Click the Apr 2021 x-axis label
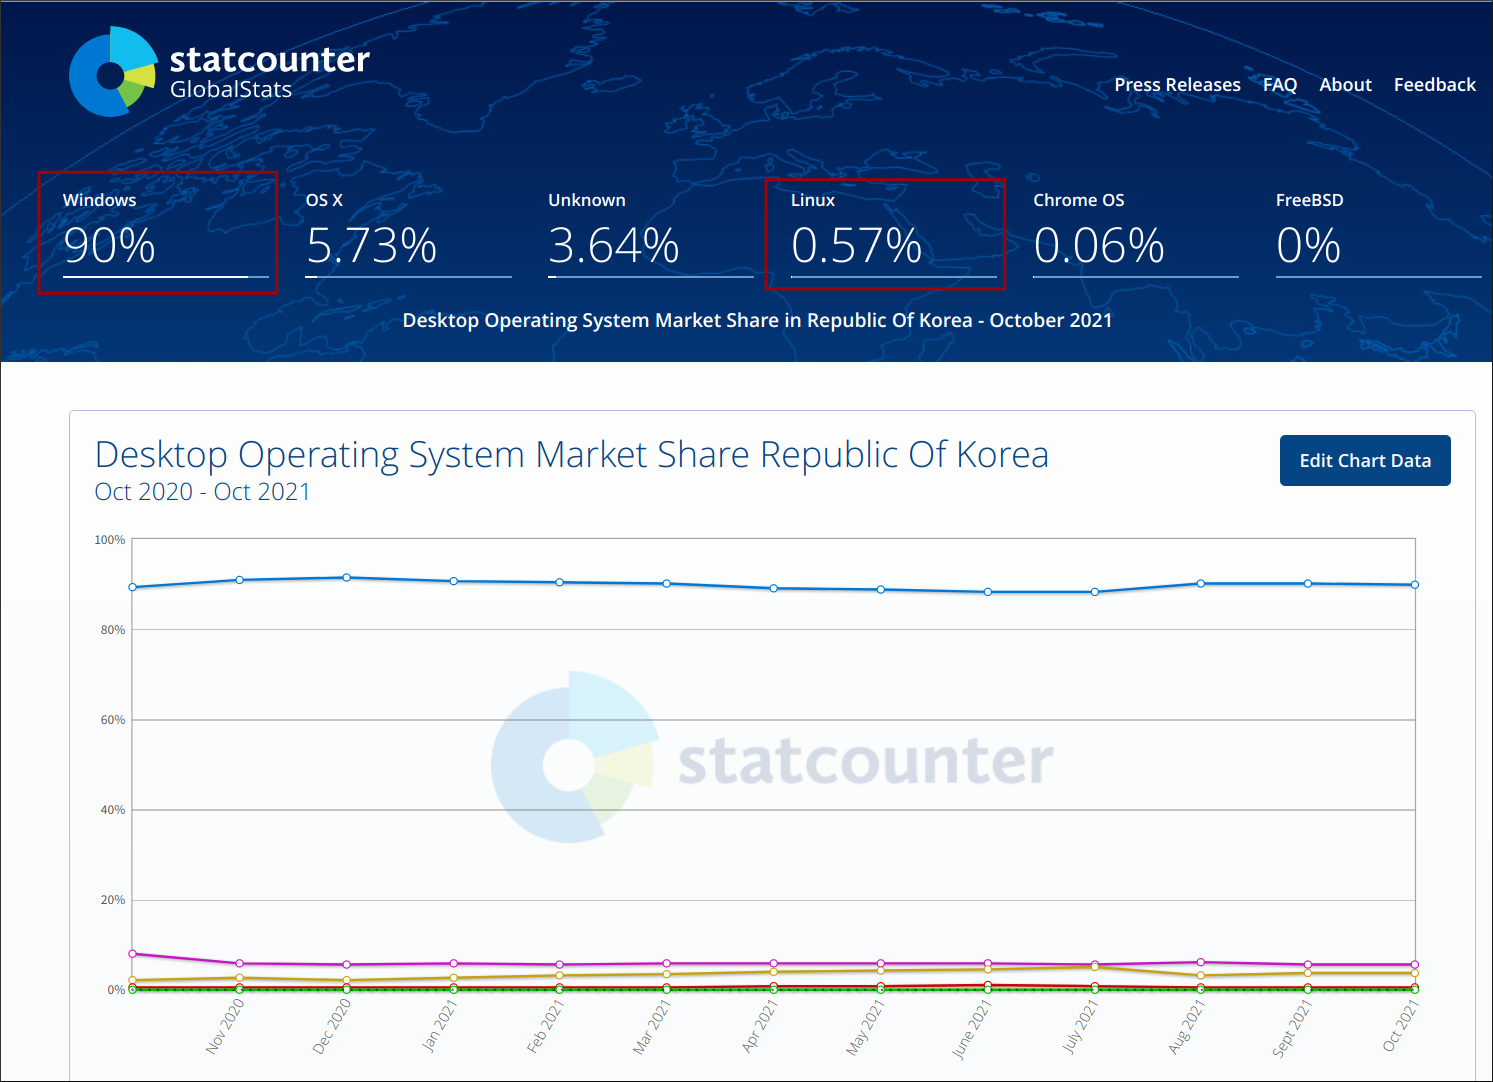This screenshot has height=1082, width=1493. tap(759, 1026)
